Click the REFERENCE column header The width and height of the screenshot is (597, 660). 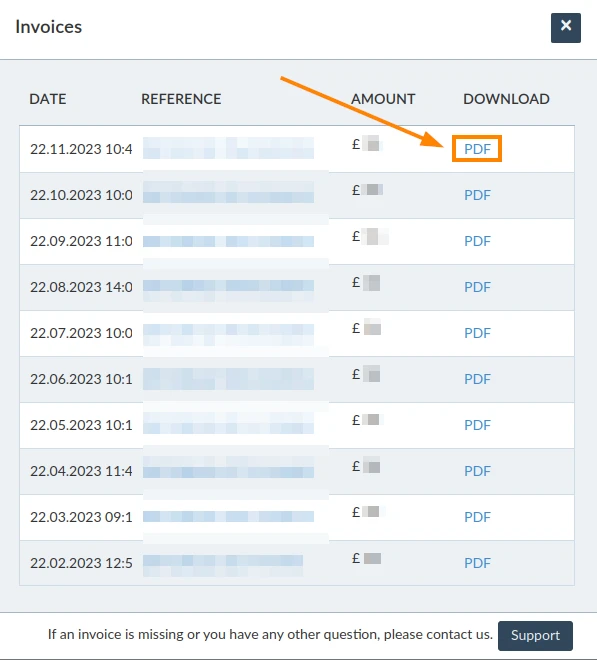181,99
